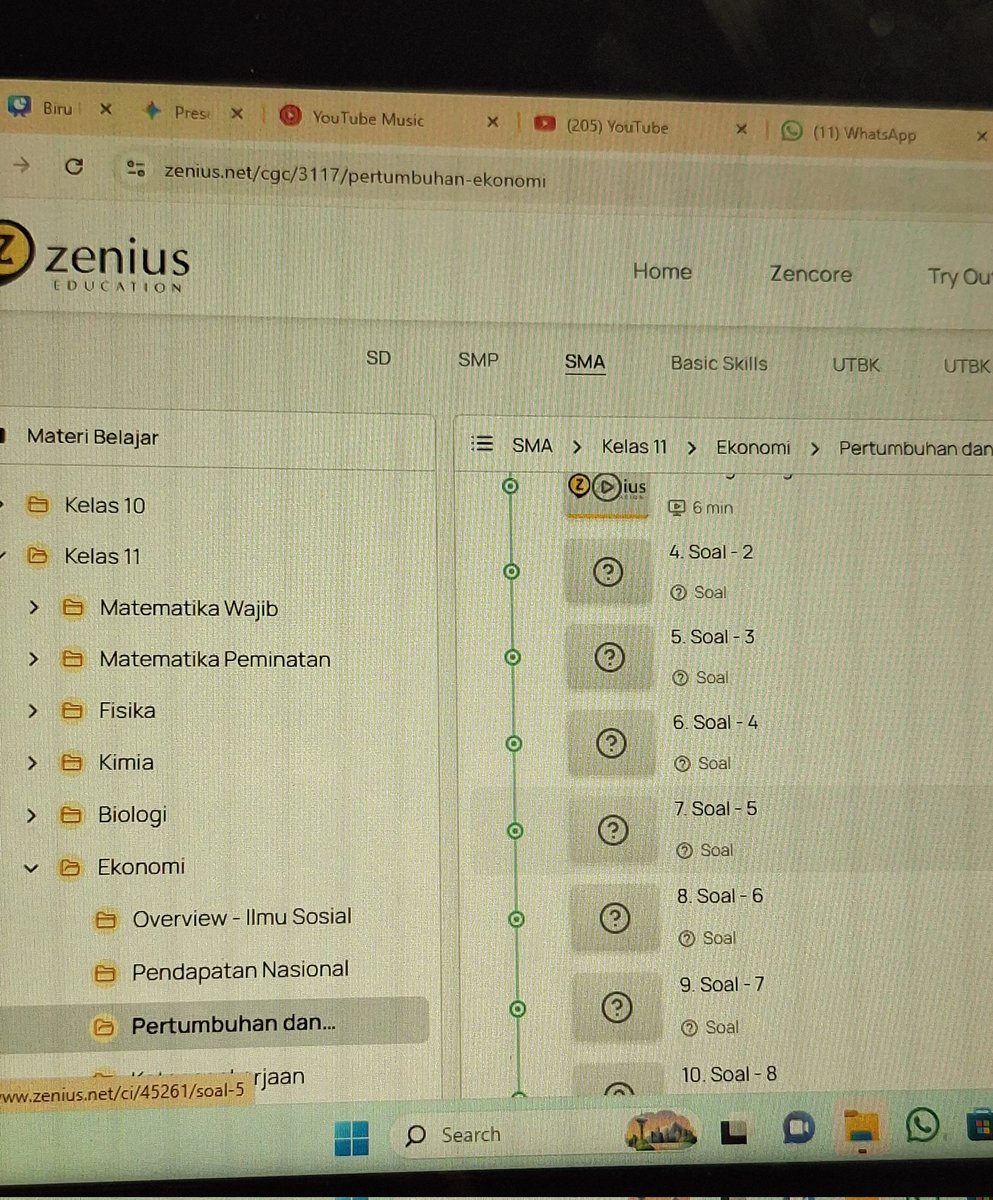Expand the Biologi chevron
This screenshot has width=993, height=1200.
(x=31, y=815)
